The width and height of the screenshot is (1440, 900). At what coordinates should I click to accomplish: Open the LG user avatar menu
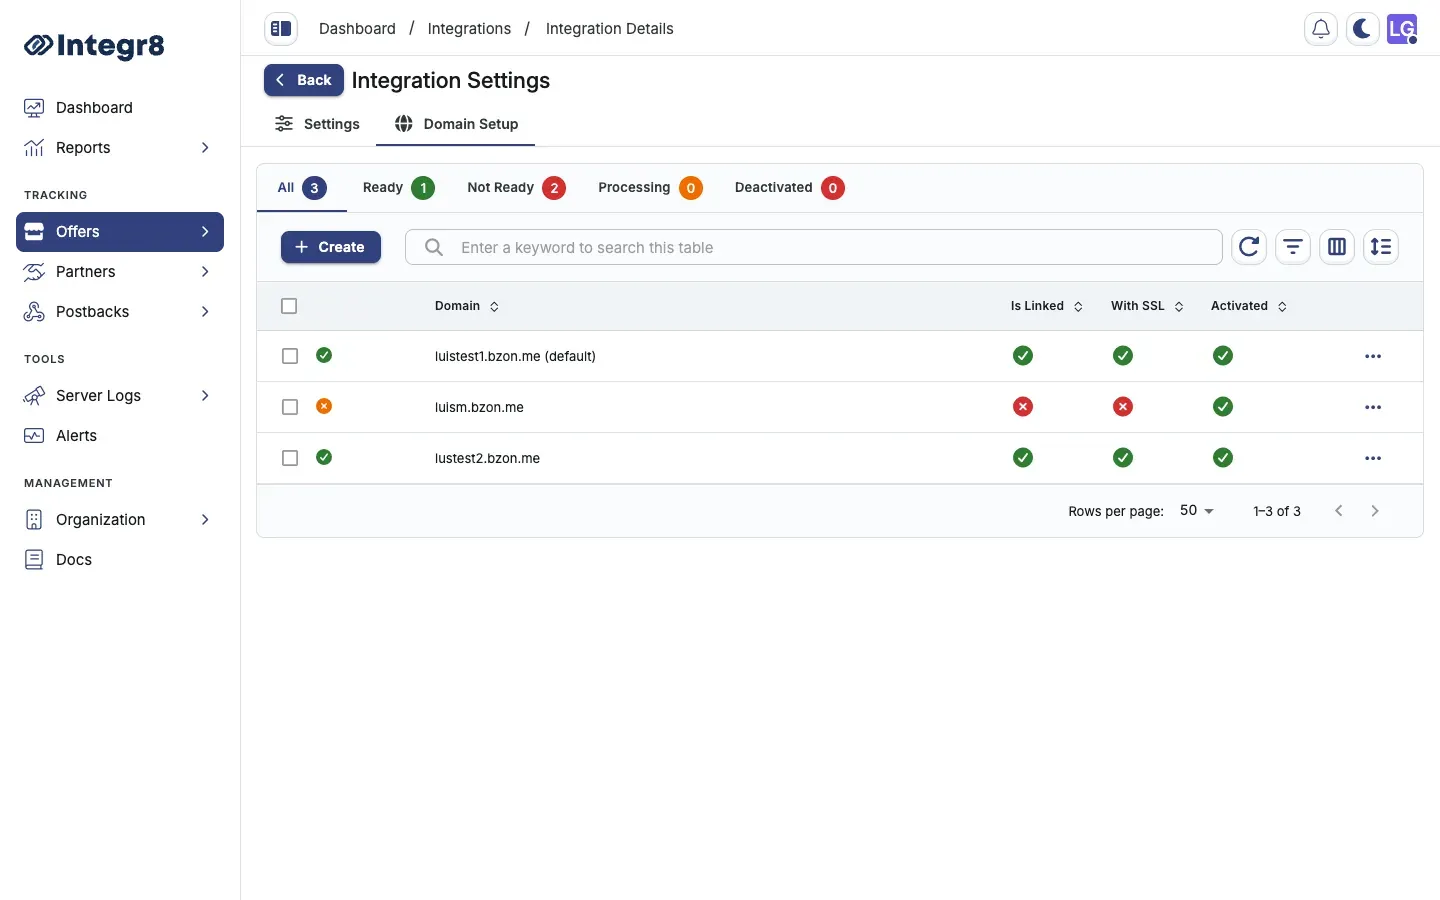tap(1402, 29)
